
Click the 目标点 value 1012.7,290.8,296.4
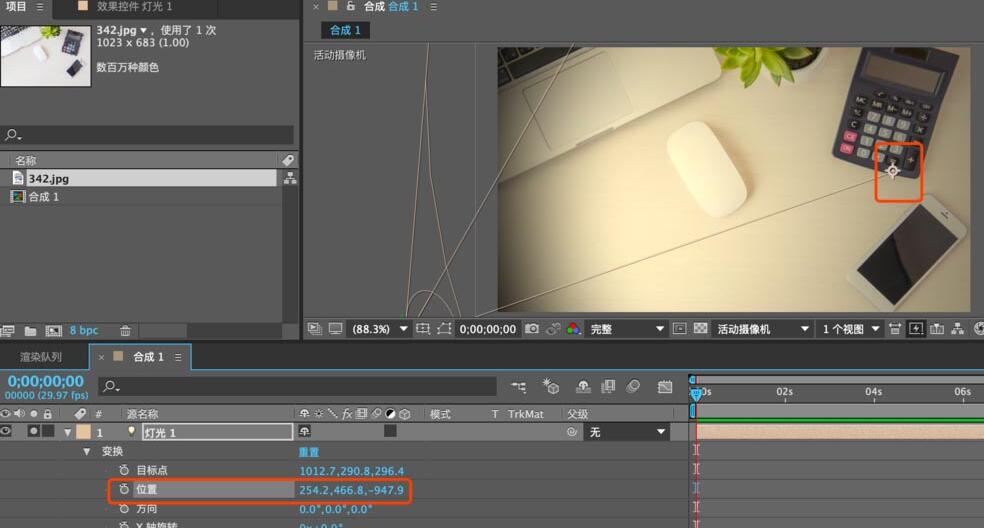coord(351,470)
